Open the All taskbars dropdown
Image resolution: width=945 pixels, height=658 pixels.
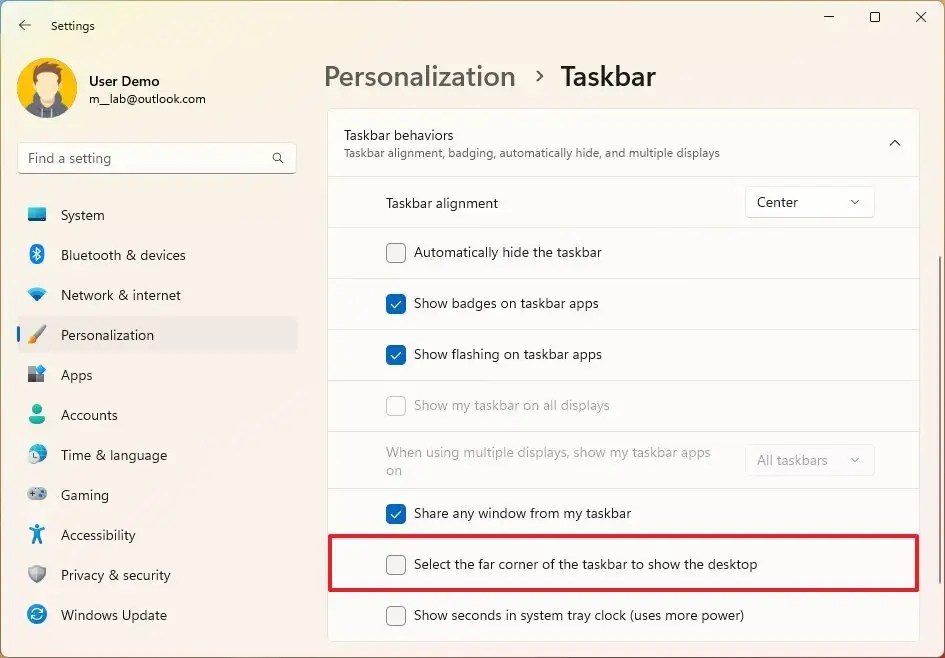[x=810, y=460]
